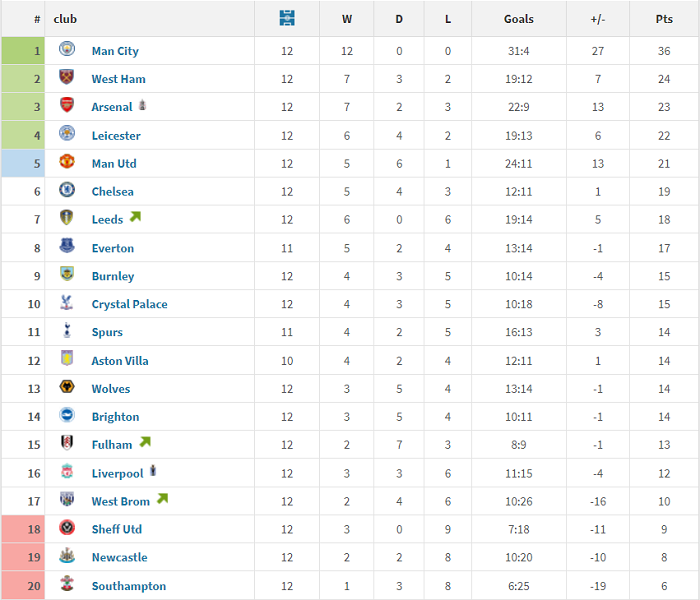Select the Everton team name
The image size is (700, 600).
pos(112,248)
